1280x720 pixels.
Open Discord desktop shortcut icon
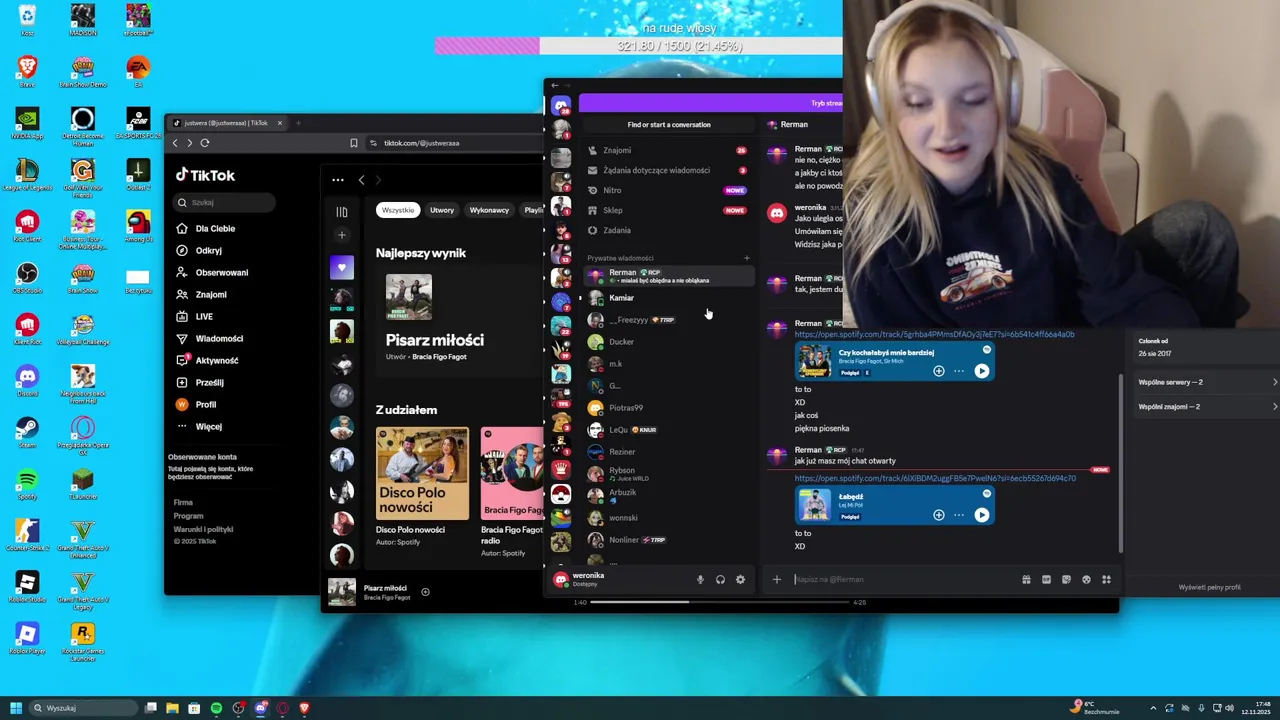27,381
